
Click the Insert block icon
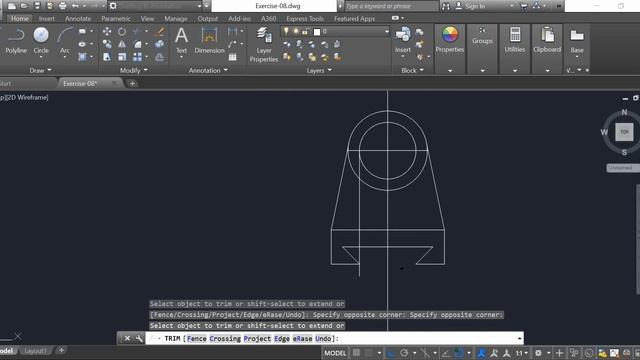click(403, 40)
